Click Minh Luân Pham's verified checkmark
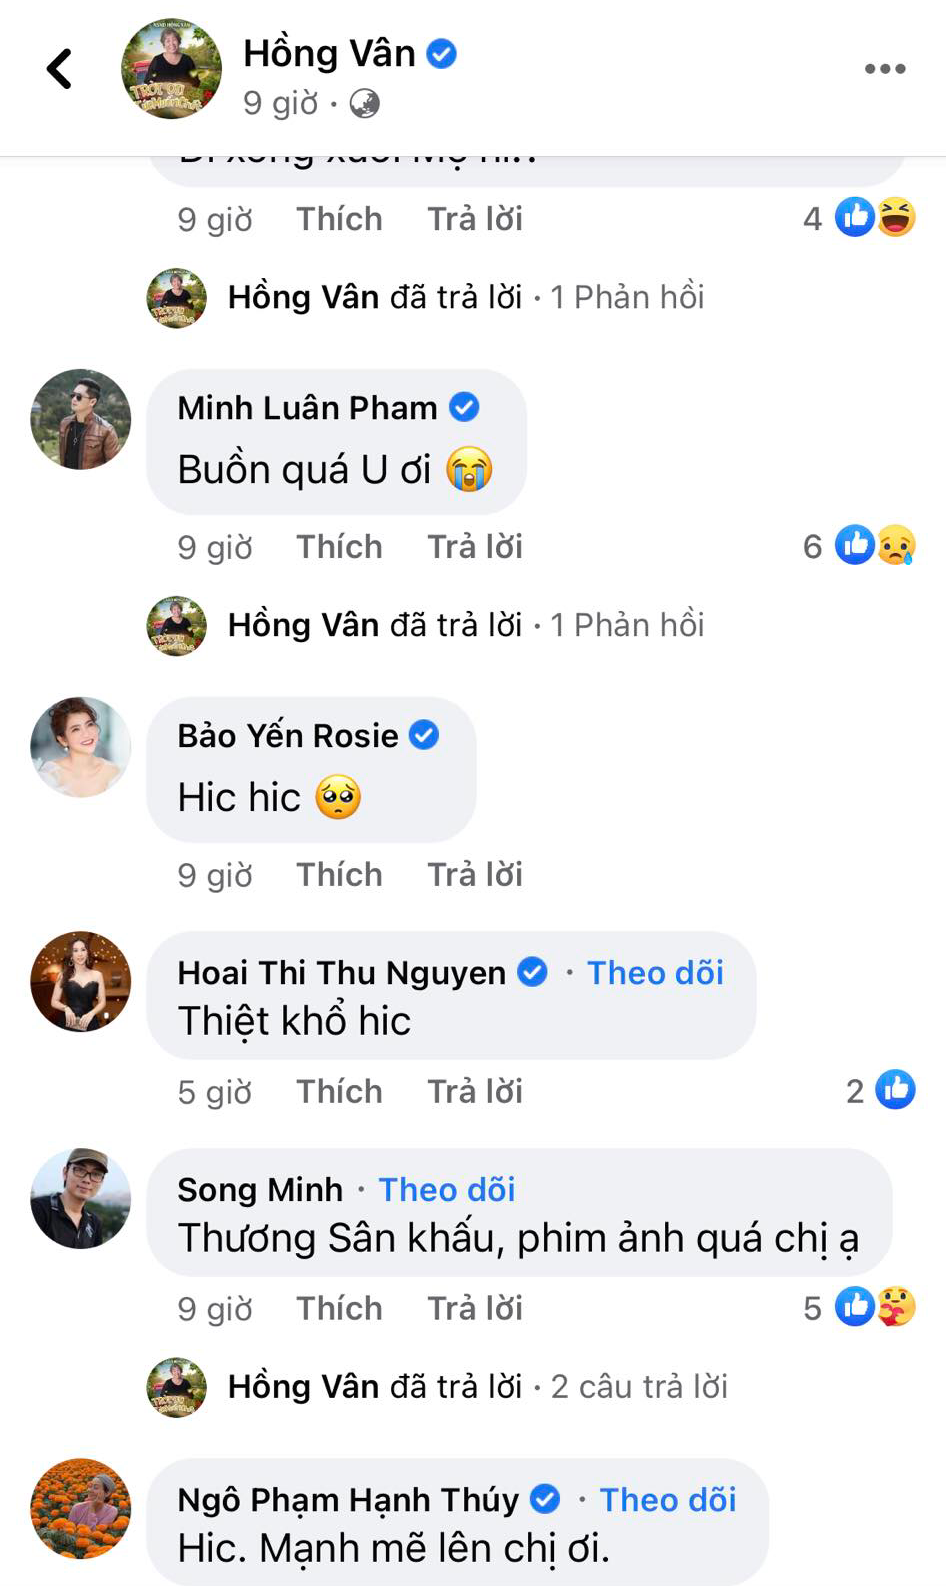Screen dimensions: 946x1586 point(464,407)
